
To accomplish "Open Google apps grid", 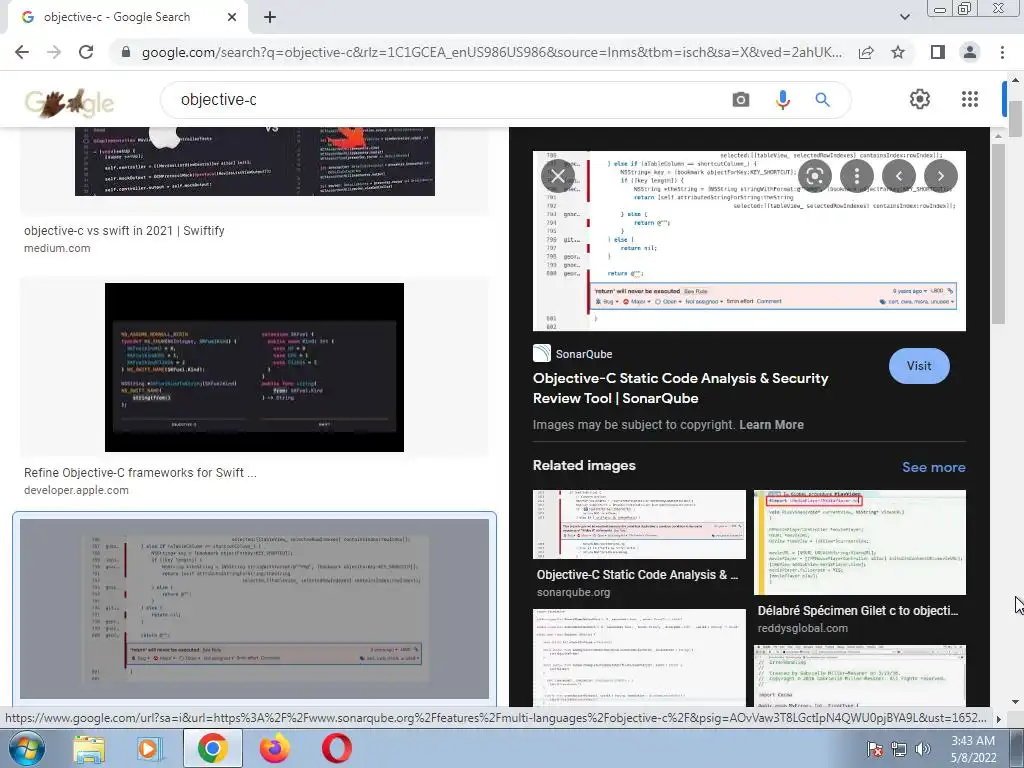I will point(970,99).
